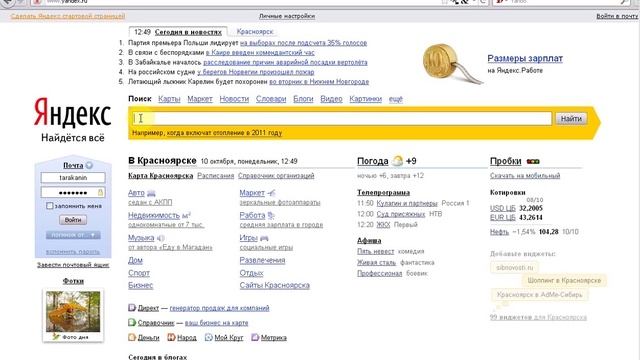Focus the main Yandex search field
The height and width of the screenshot is (360, 640).
click(x=342, y=118)
